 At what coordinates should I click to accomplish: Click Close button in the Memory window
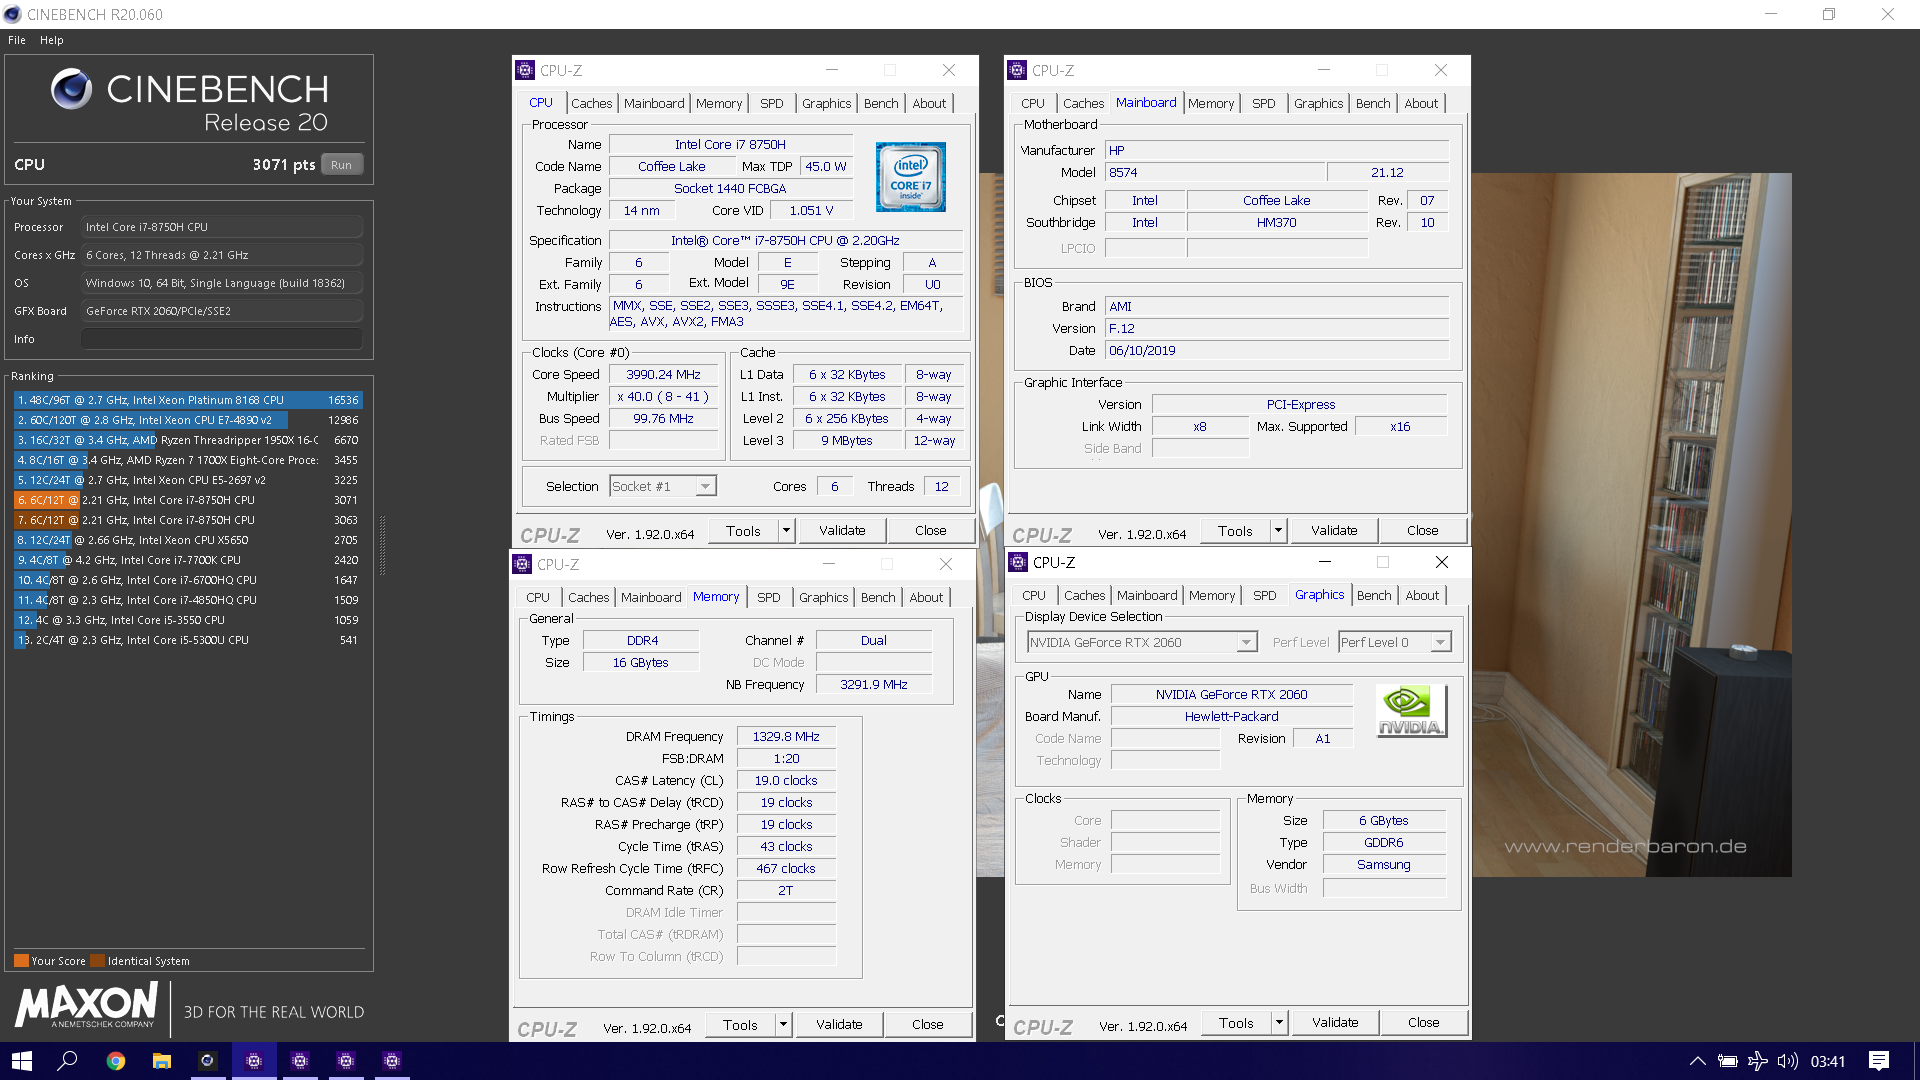927,1024
